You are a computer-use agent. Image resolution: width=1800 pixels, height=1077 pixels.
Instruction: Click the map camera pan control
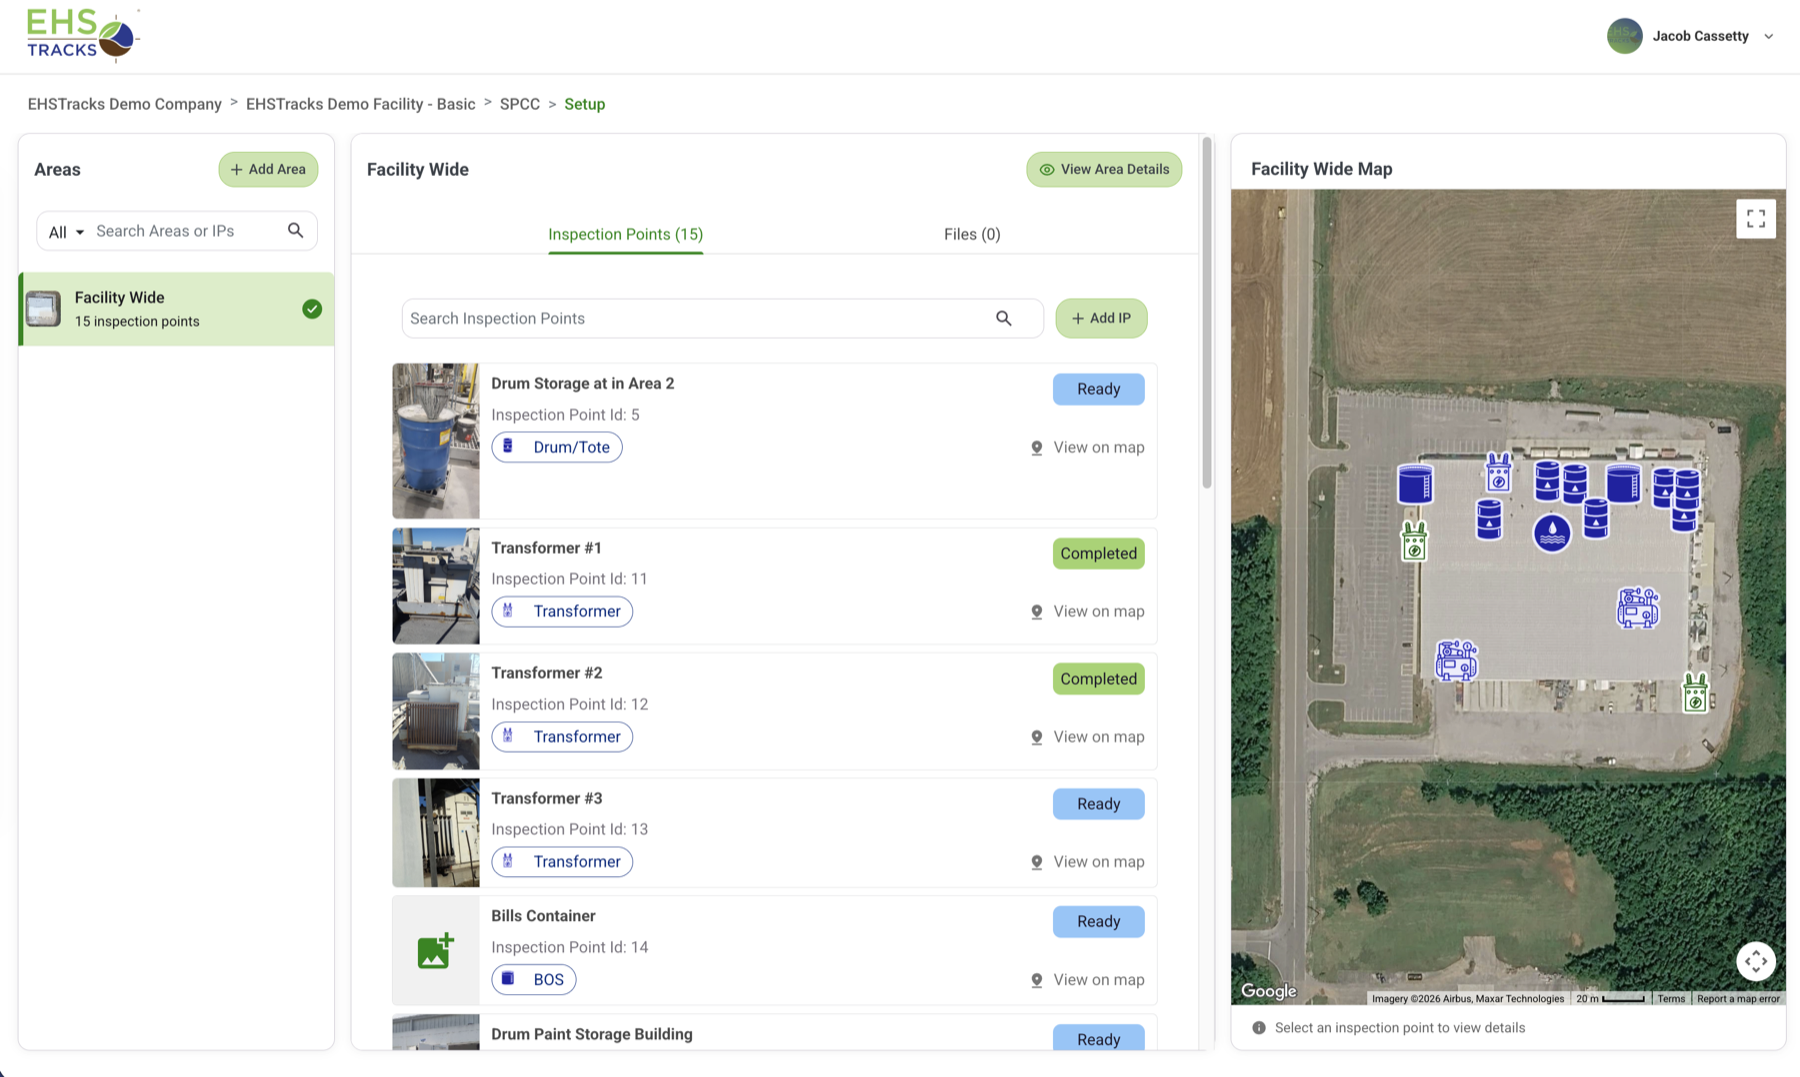tap(1755, 961)
